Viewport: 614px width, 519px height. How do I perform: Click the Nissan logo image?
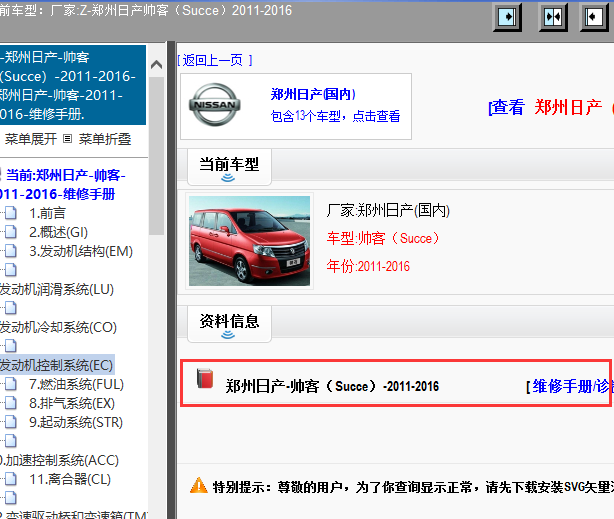pyautogui.click(x=215, y=105)
